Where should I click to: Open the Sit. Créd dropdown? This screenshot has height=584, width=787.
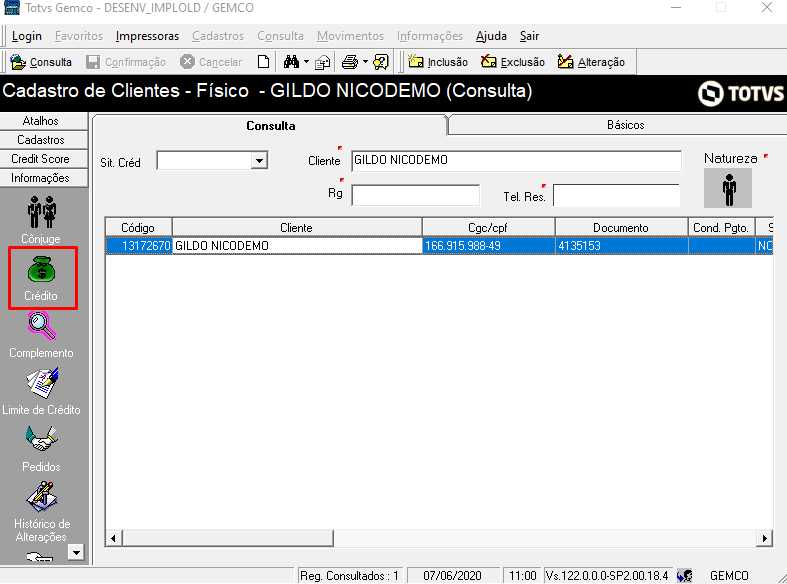tap(259, 161)
